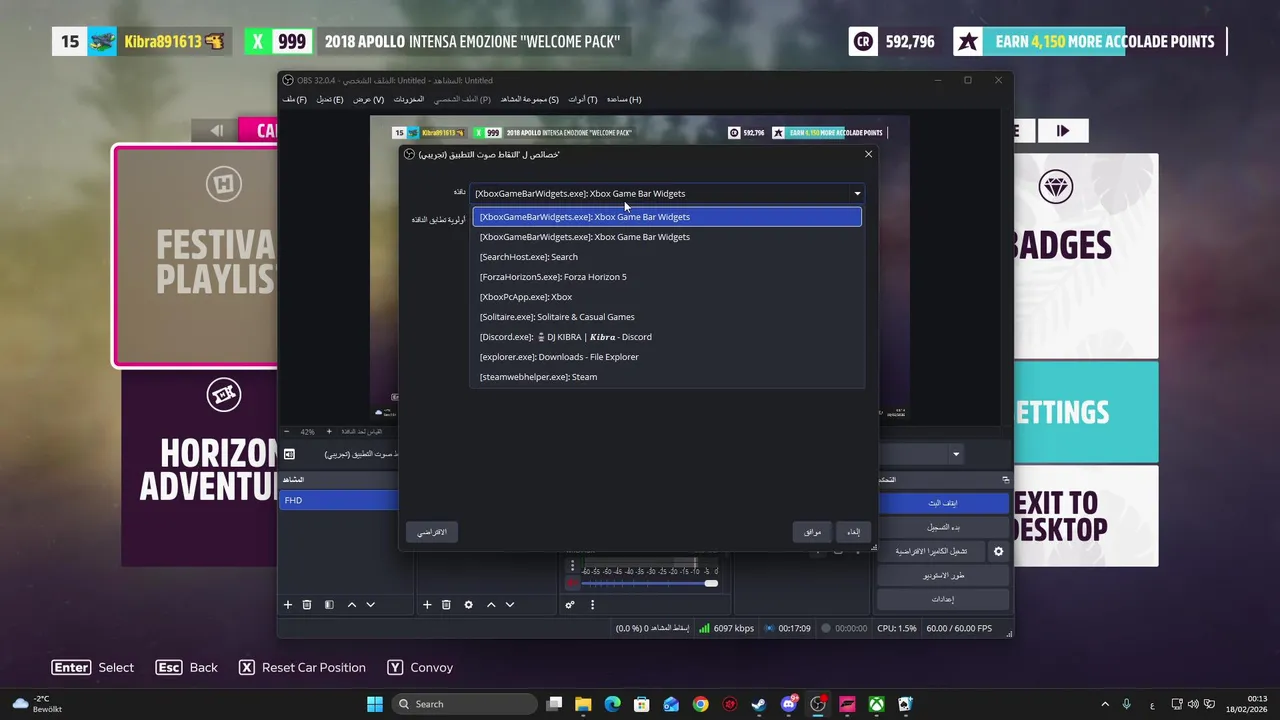1280x720 pixels.
Task: Open the تعديل (E) menu
Action: 330,99
